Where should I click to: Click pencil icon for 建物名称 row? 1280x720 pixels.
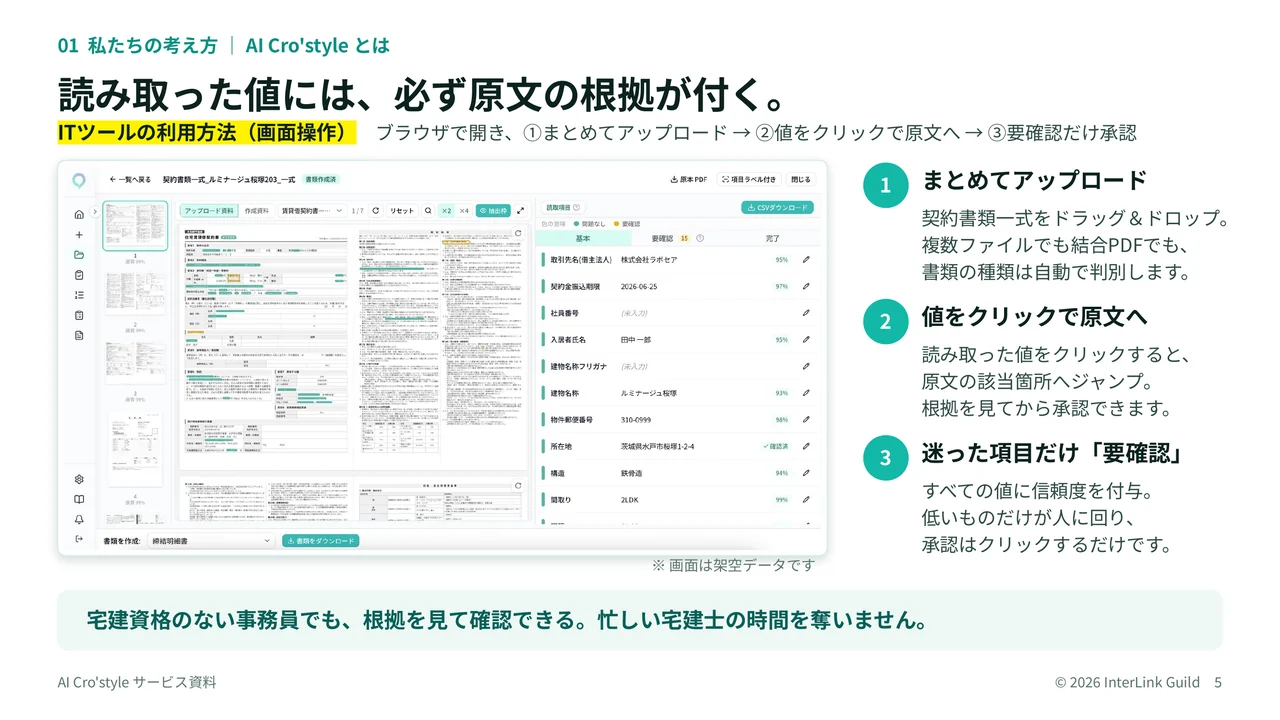pos(806,393)
